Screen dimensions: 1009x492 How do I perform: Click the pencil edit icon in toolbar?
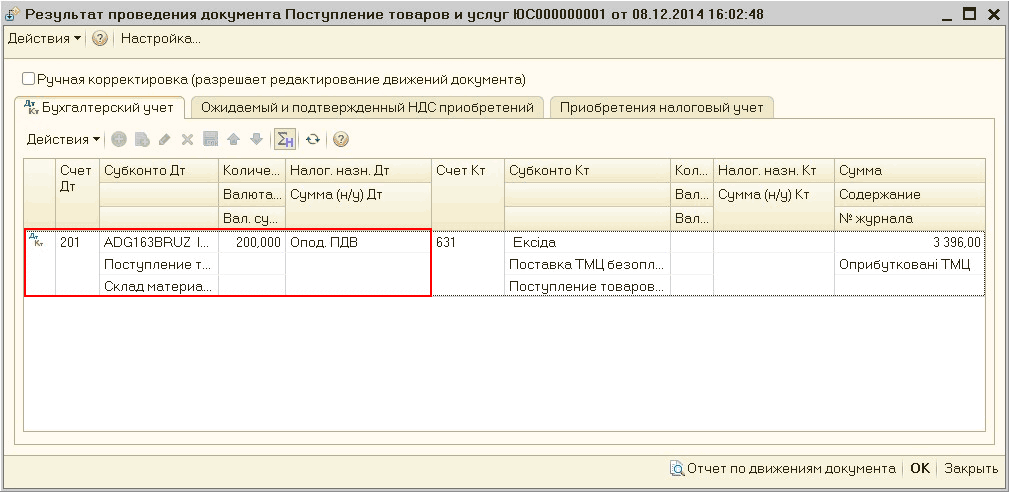[x=165, y=140]
